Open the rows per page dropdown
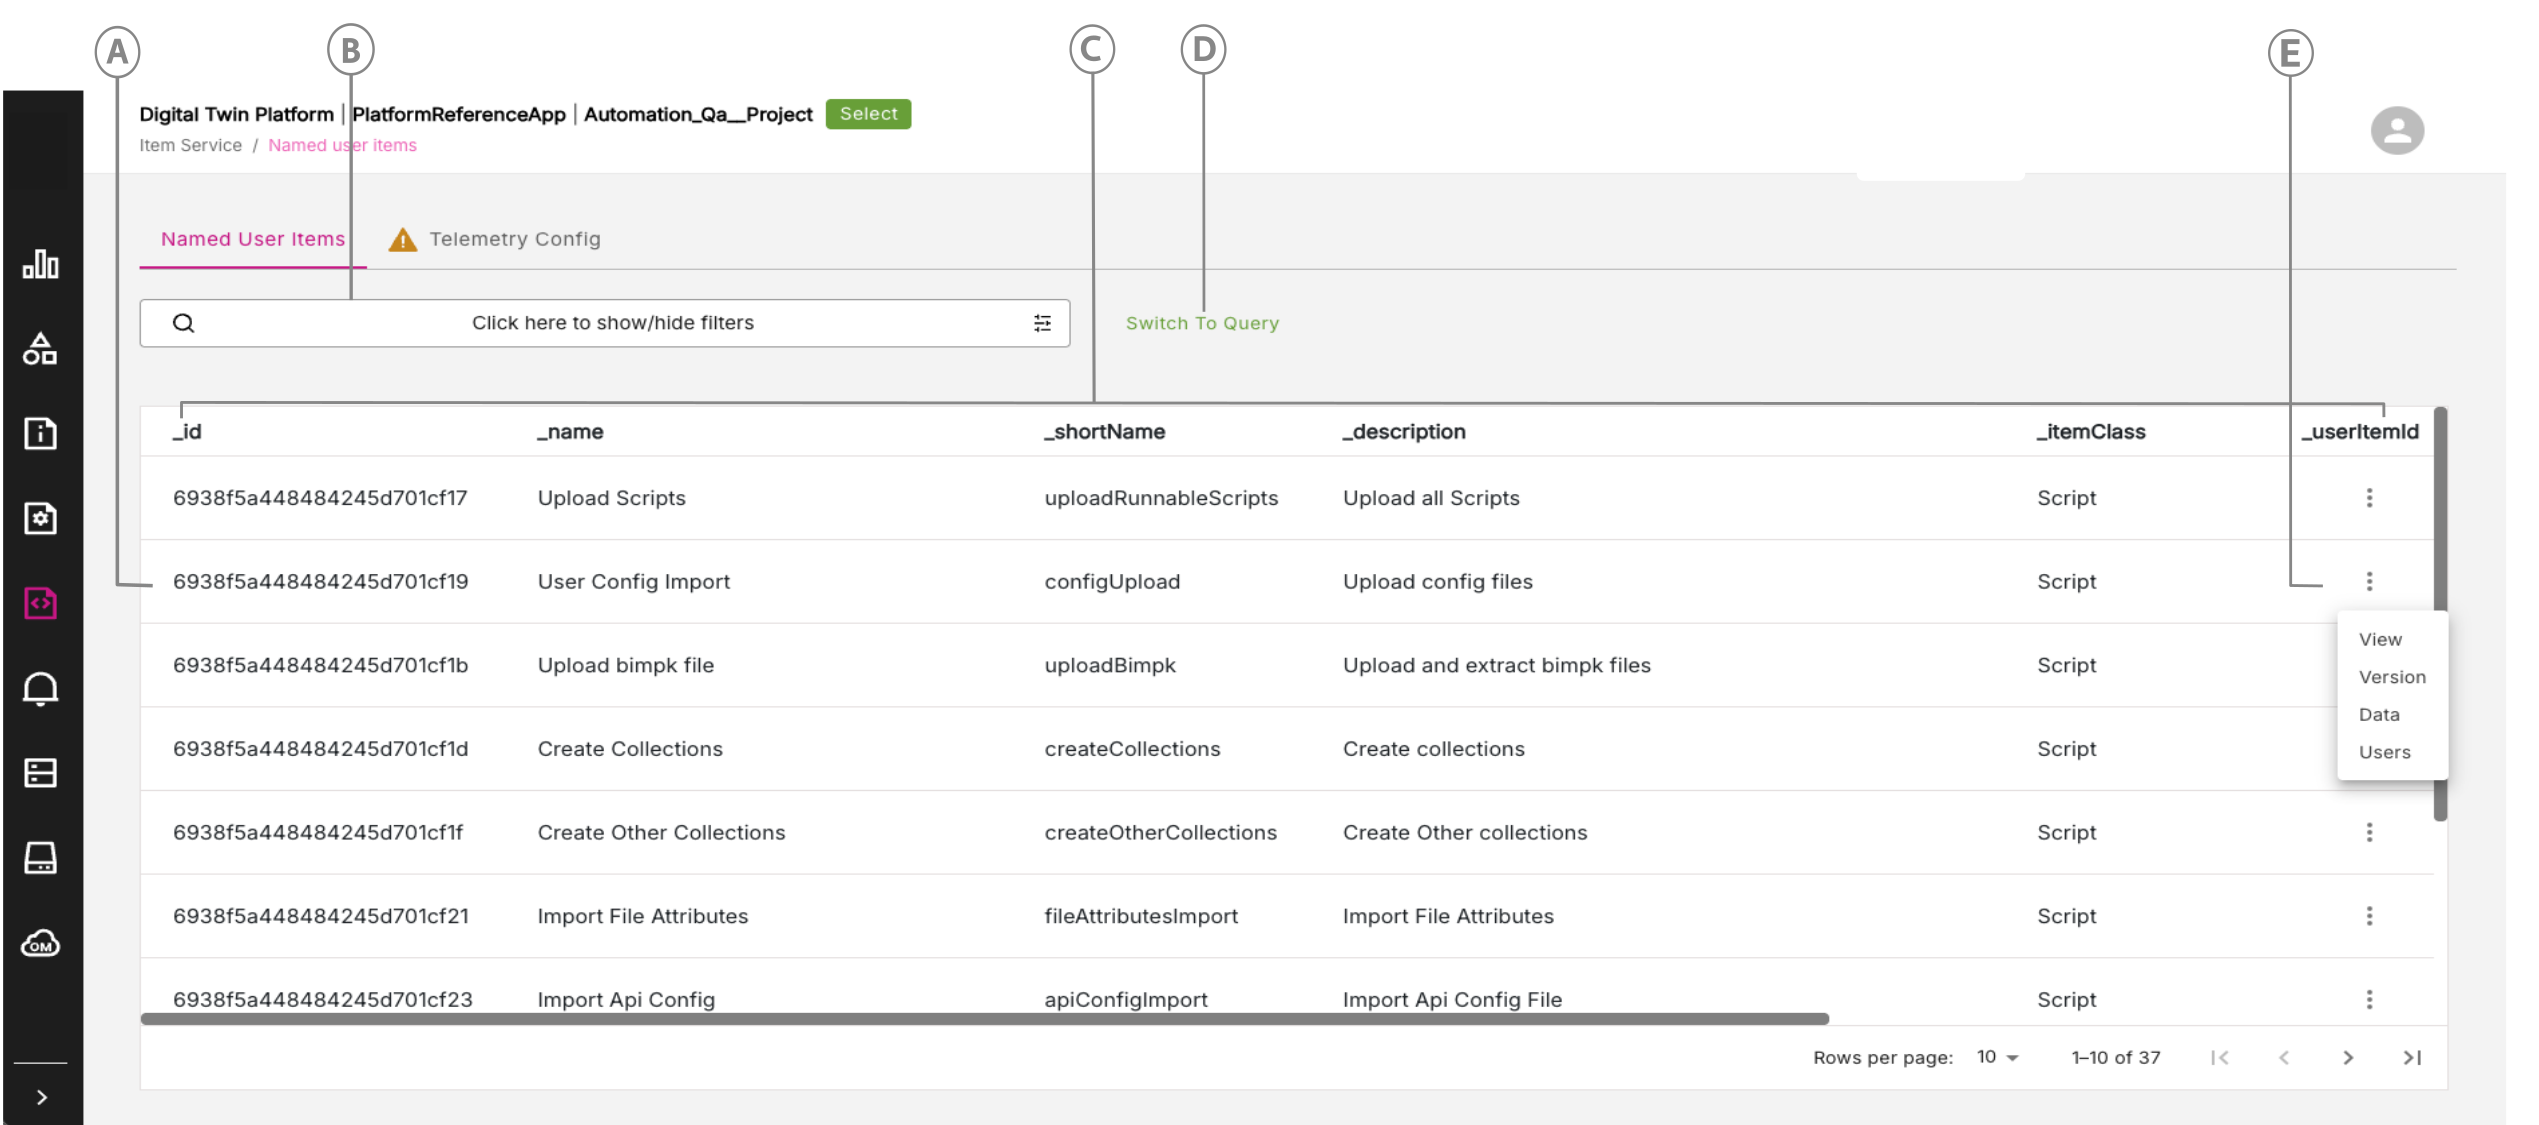Image resolution: width=2539 pixels, height=1125 pixels. [1997, 1057]
